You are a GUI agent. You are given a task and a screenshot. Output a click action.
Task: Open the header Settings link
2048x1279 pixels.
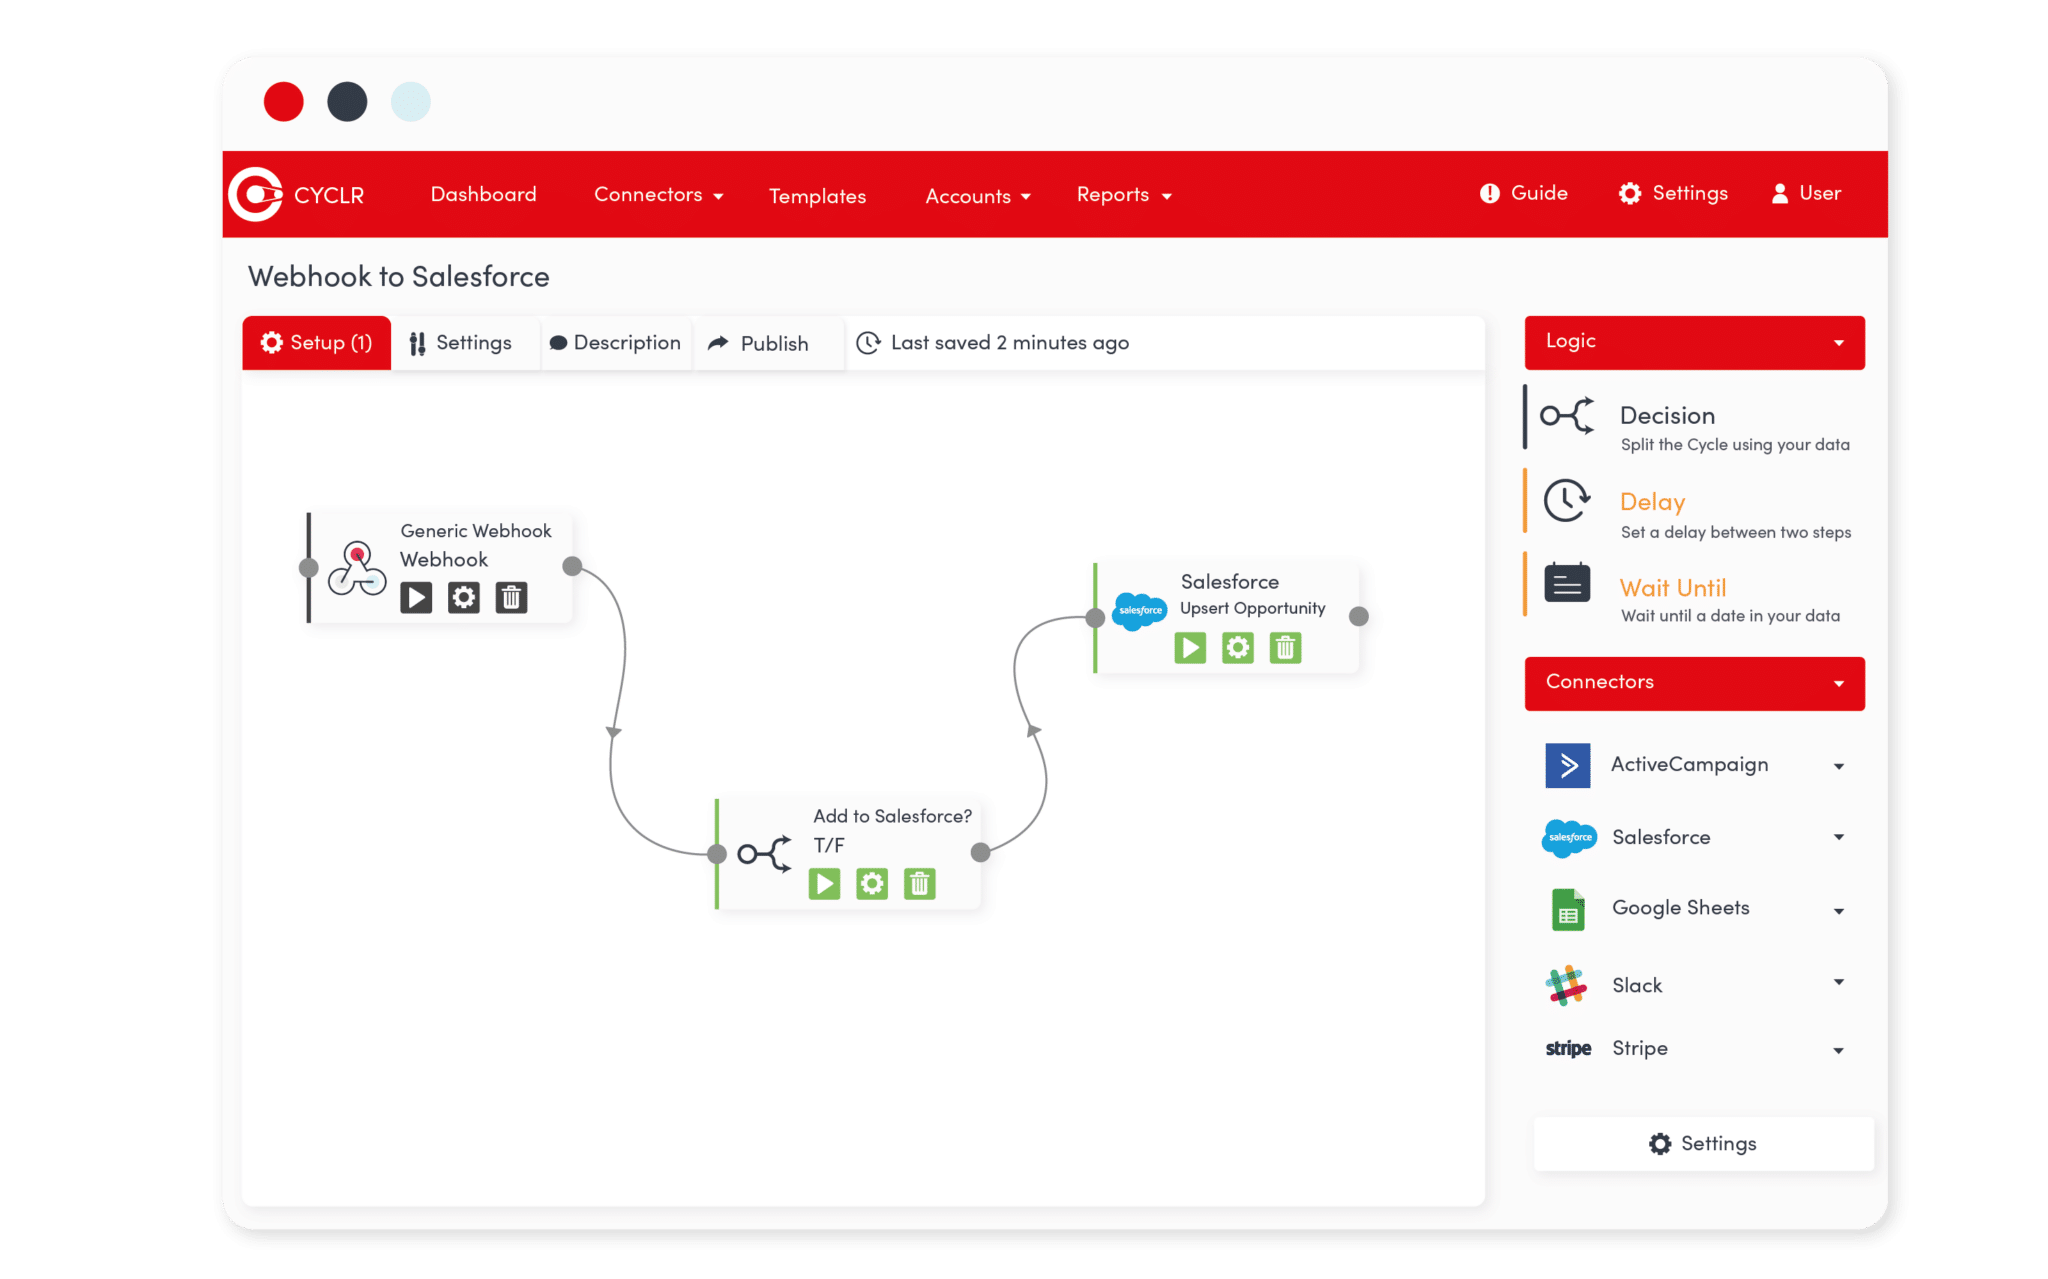(x=1673, y=193)
